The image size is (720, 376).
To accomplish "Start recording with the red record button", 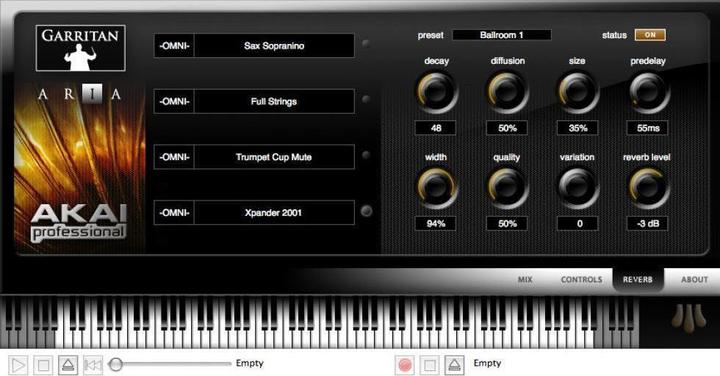I will (405, 365).
